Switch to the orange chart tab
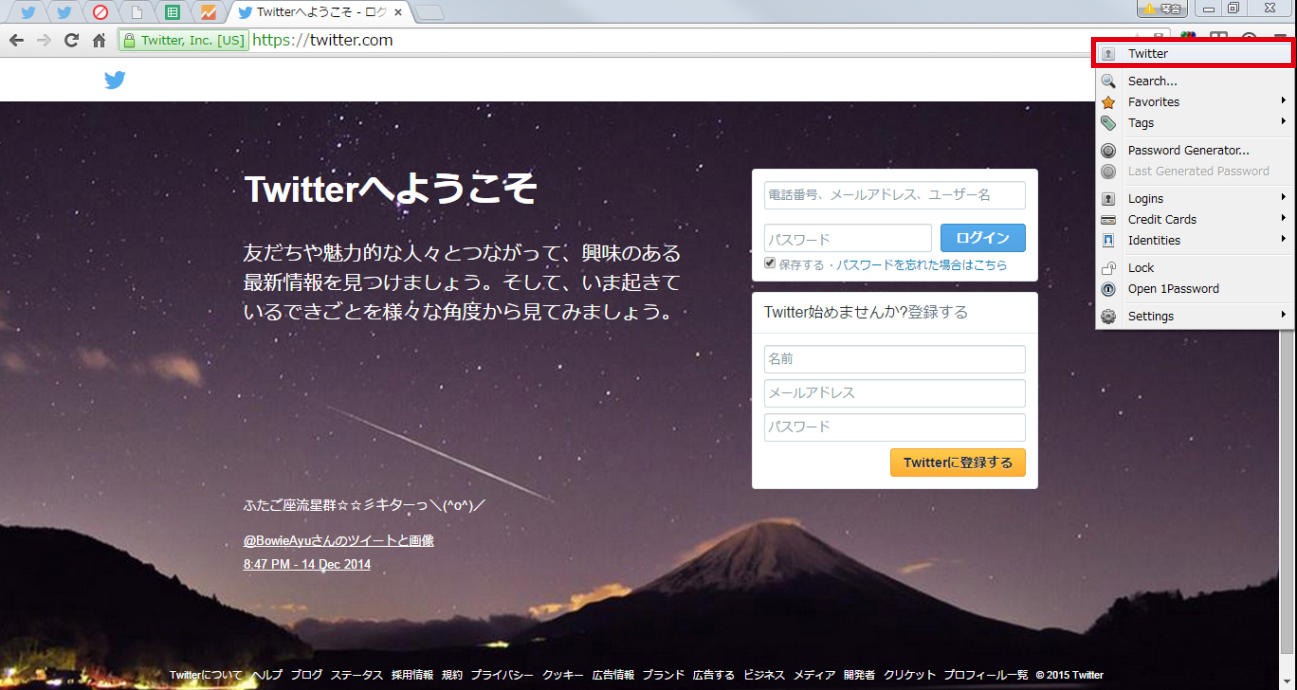Screen dimensions: 1297x690 [x=208, y=12]
